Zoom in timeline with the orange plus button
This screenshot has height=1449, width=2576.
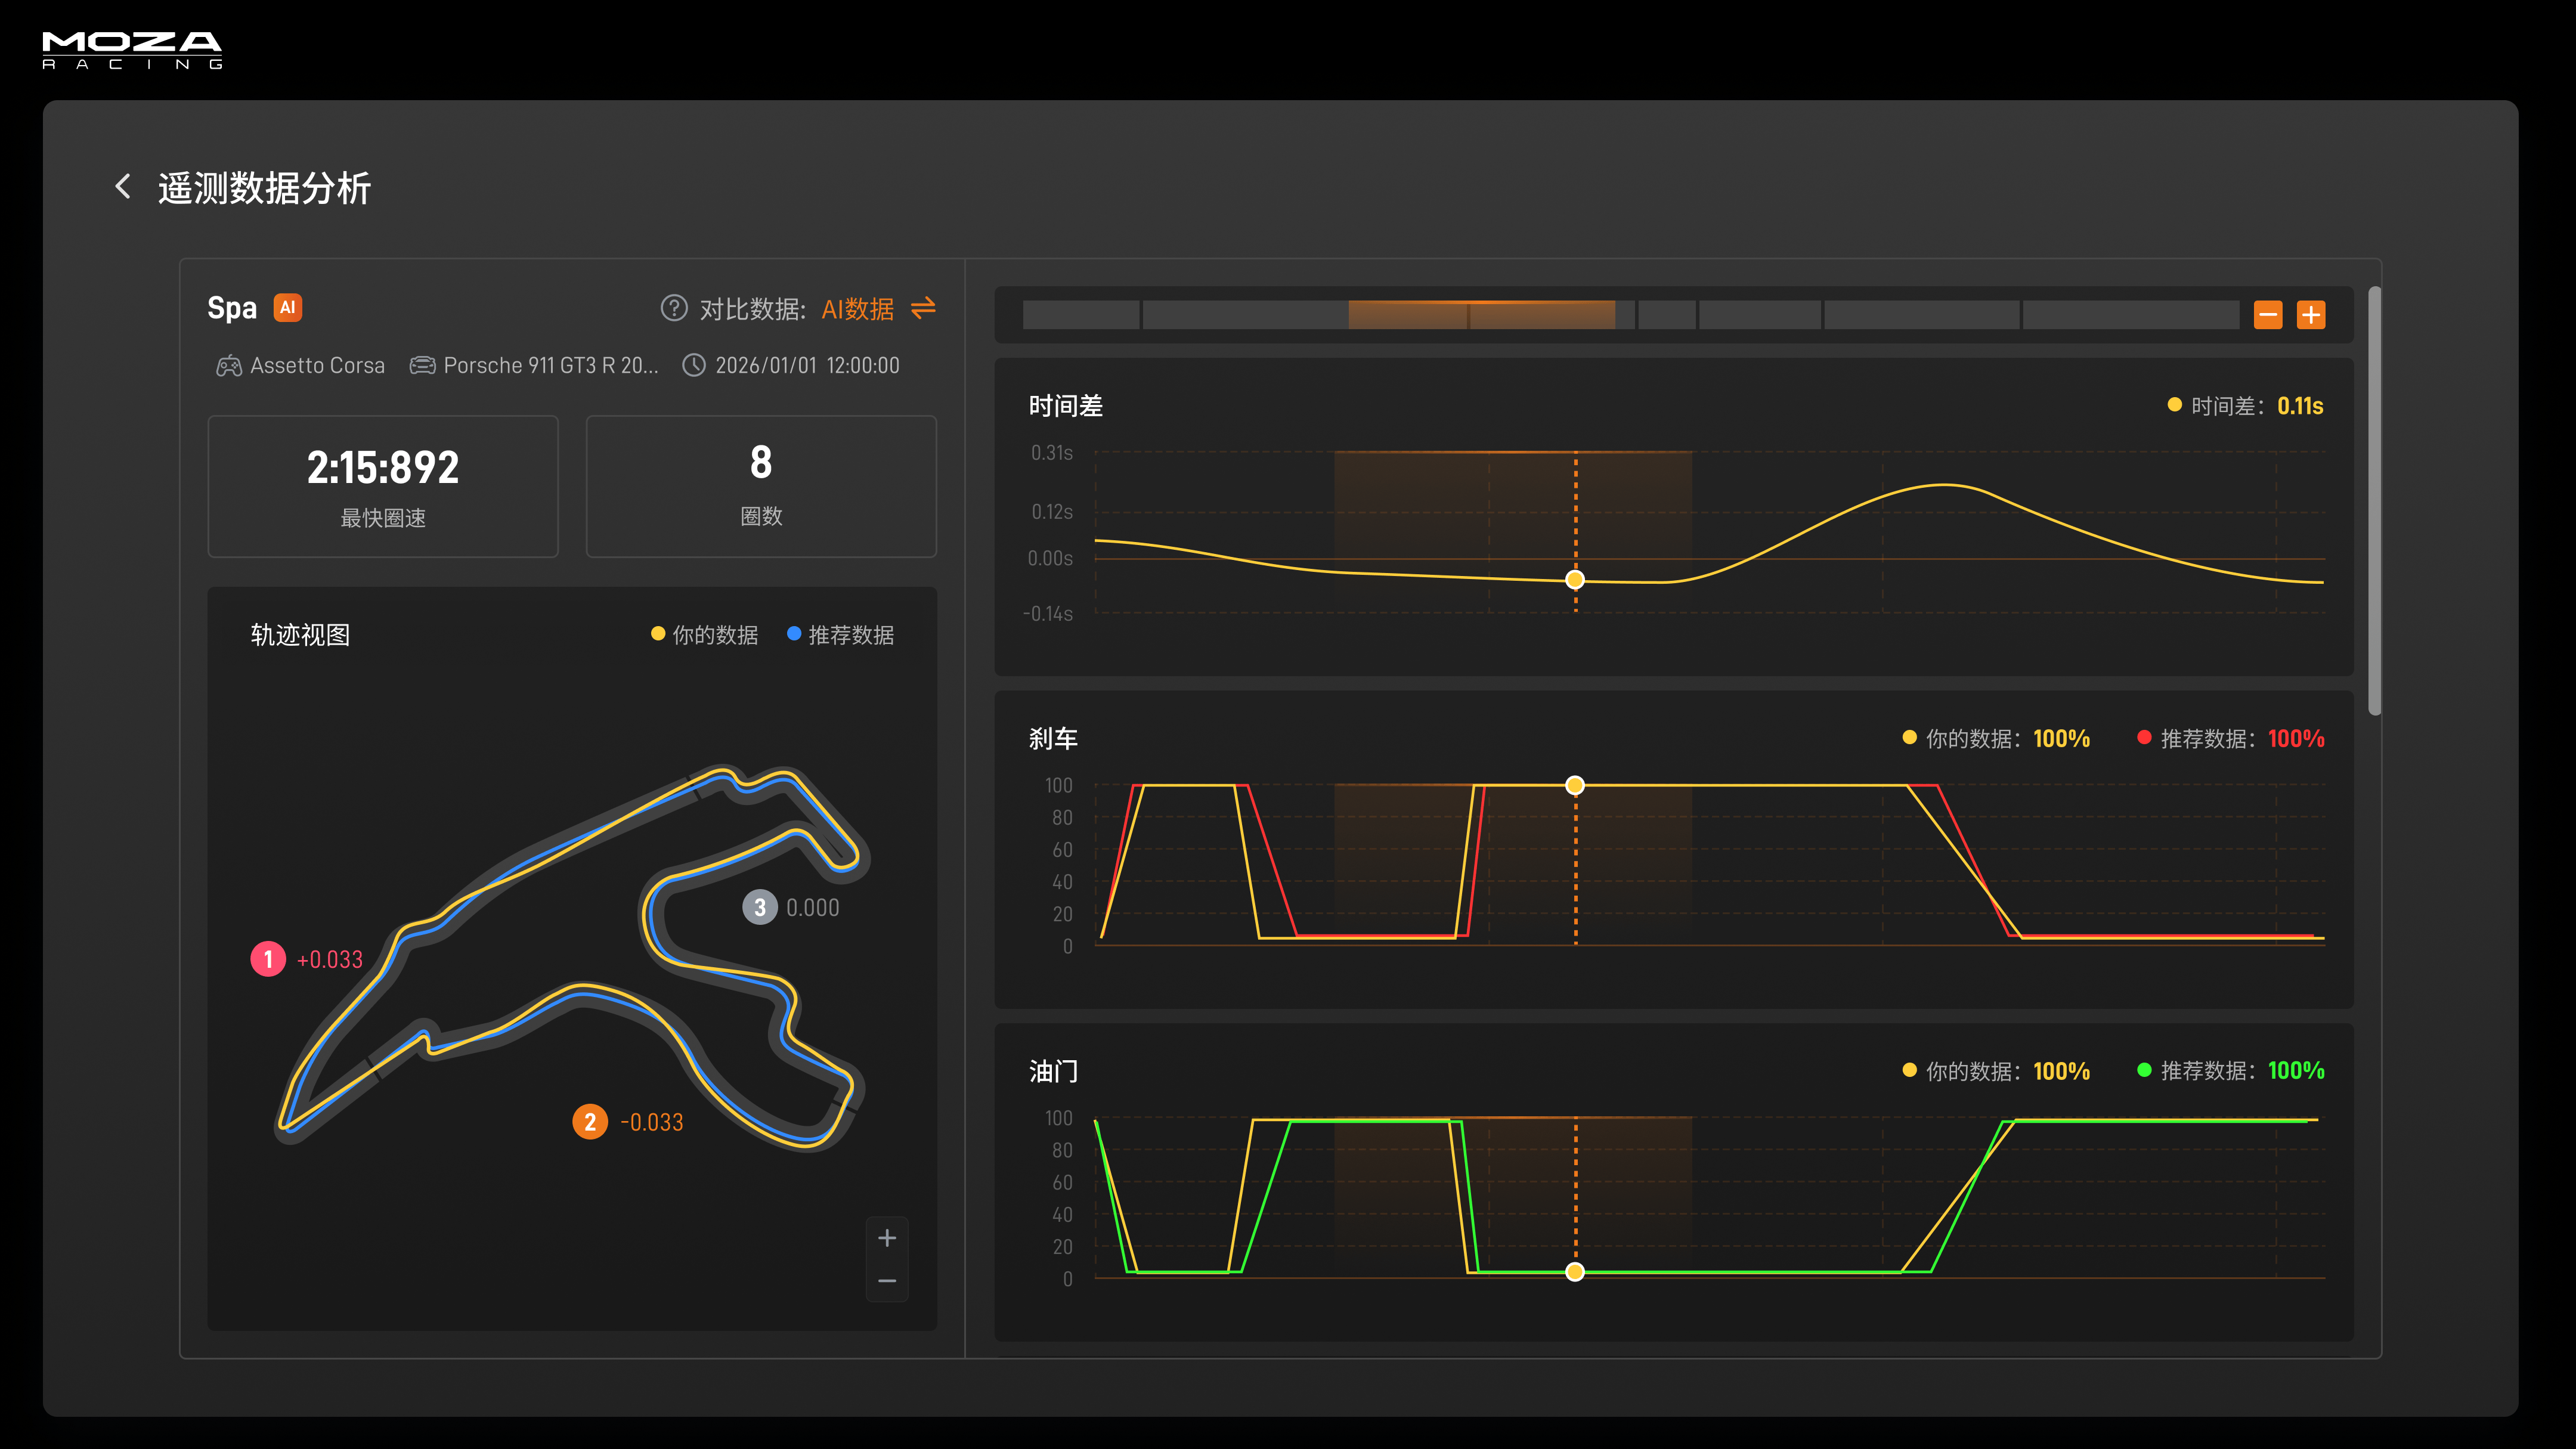(2310, 315)
